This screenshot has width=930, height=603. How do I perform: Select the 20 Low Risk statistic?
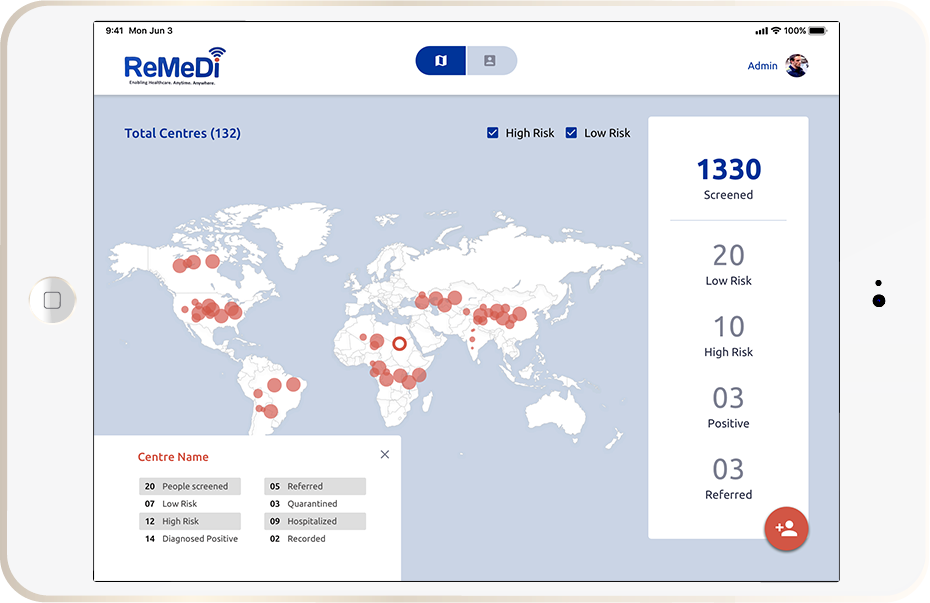tap(728, 265)
